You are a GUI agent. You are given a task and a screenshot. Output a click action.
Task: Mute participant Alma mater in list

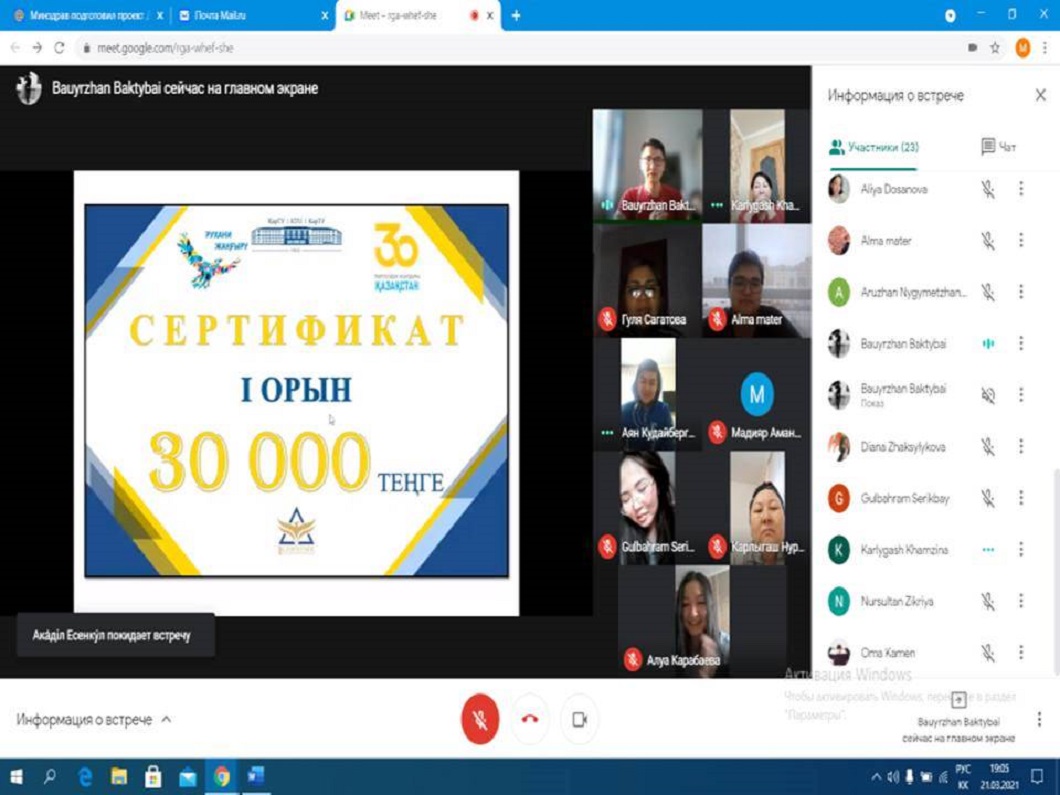point(988,241)
